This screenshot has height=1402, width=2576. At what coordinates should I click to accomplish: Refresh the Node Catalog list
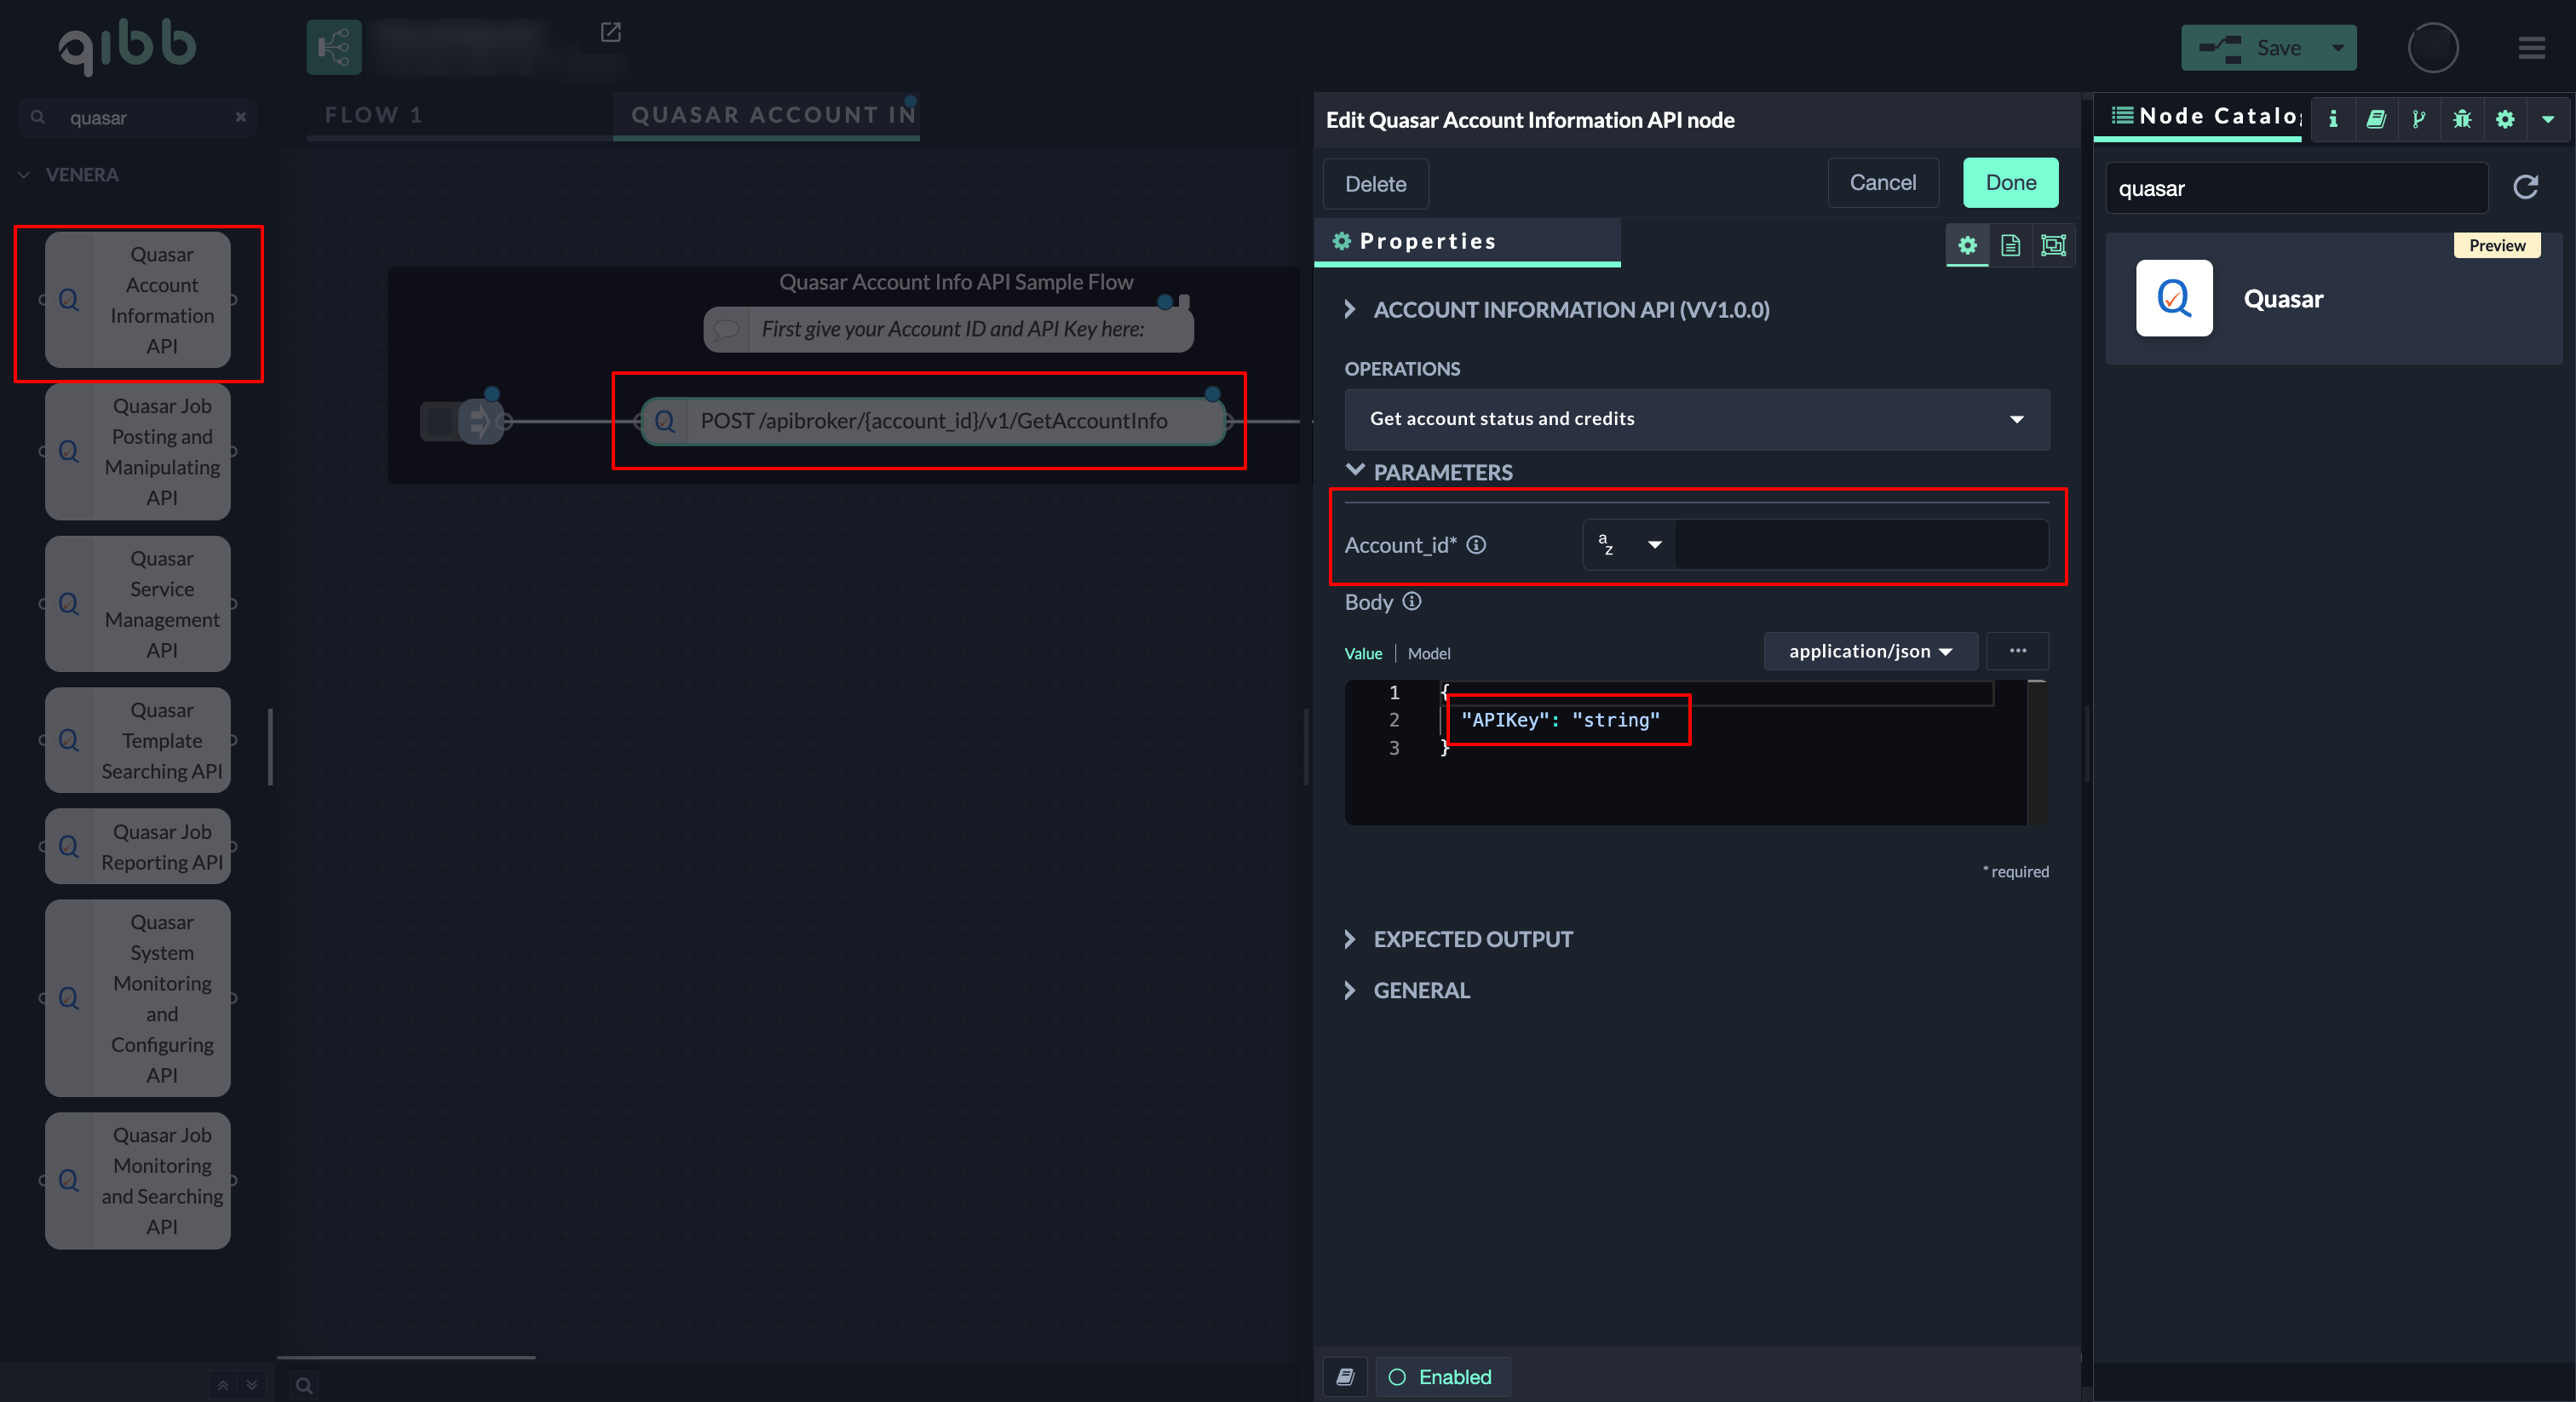2525,187
